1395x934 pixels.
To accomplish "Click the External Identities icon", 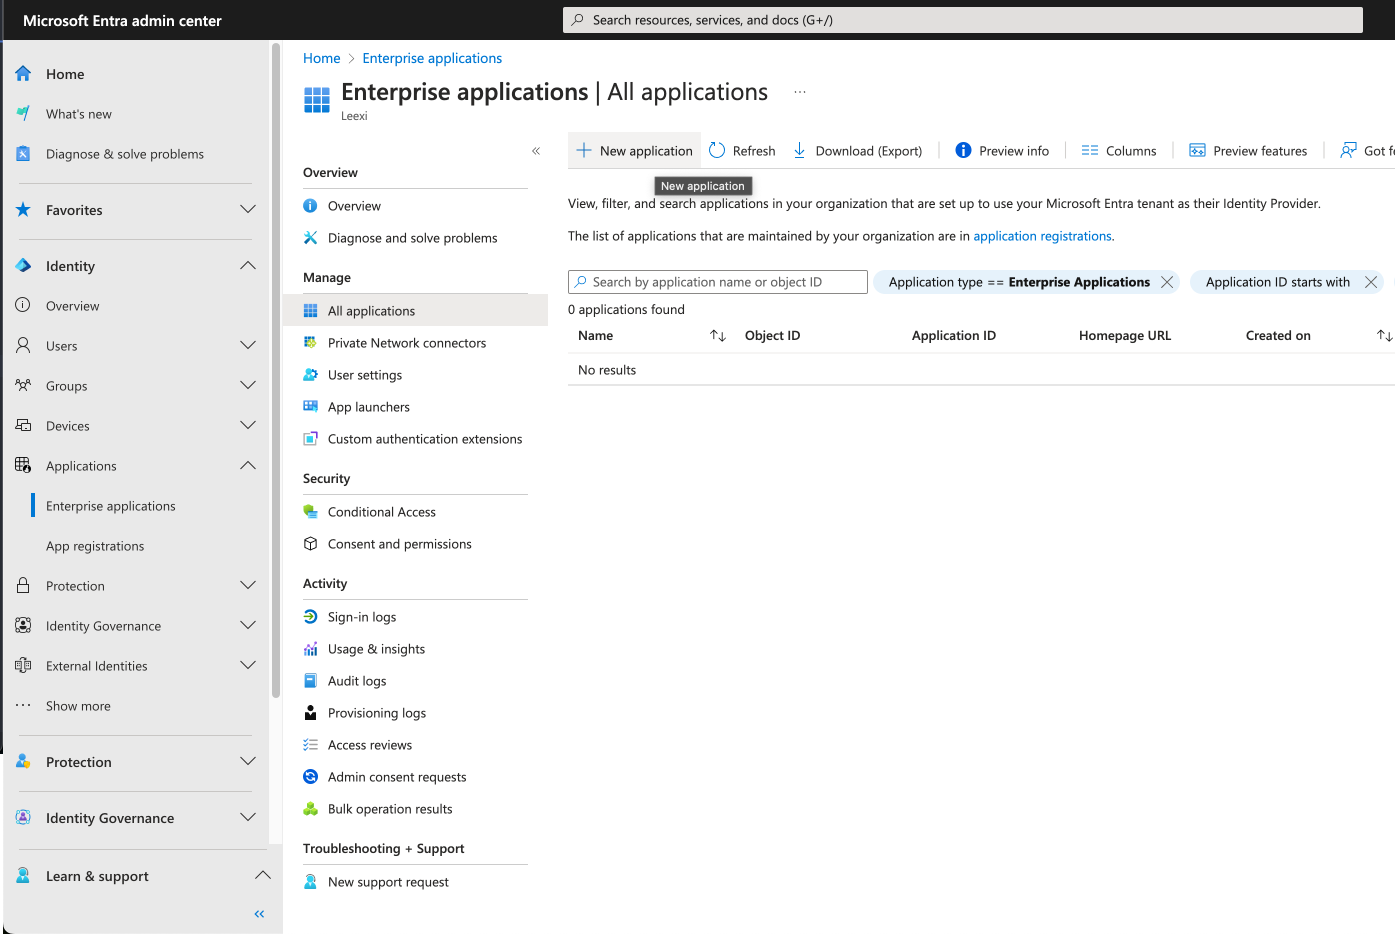I will [x=23, y=666].
